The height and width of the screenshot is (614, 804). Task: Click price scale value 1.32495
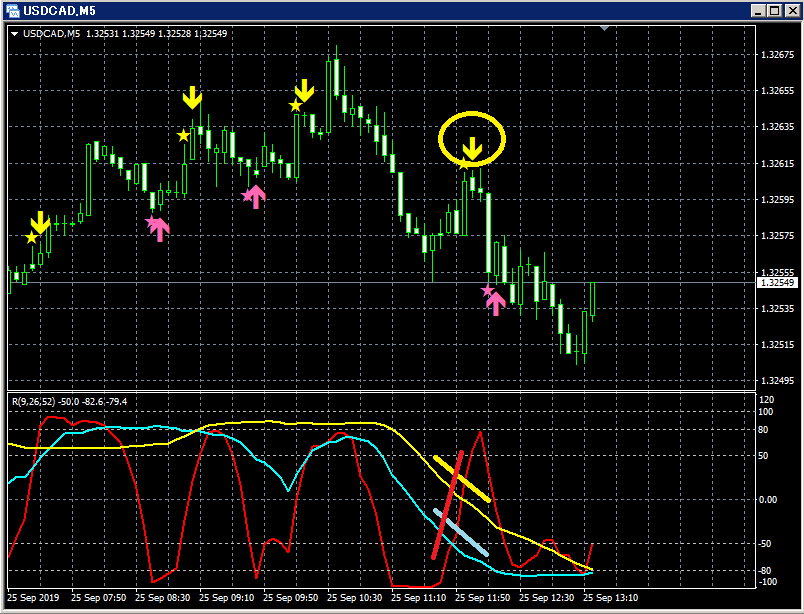tap(777, 381)
